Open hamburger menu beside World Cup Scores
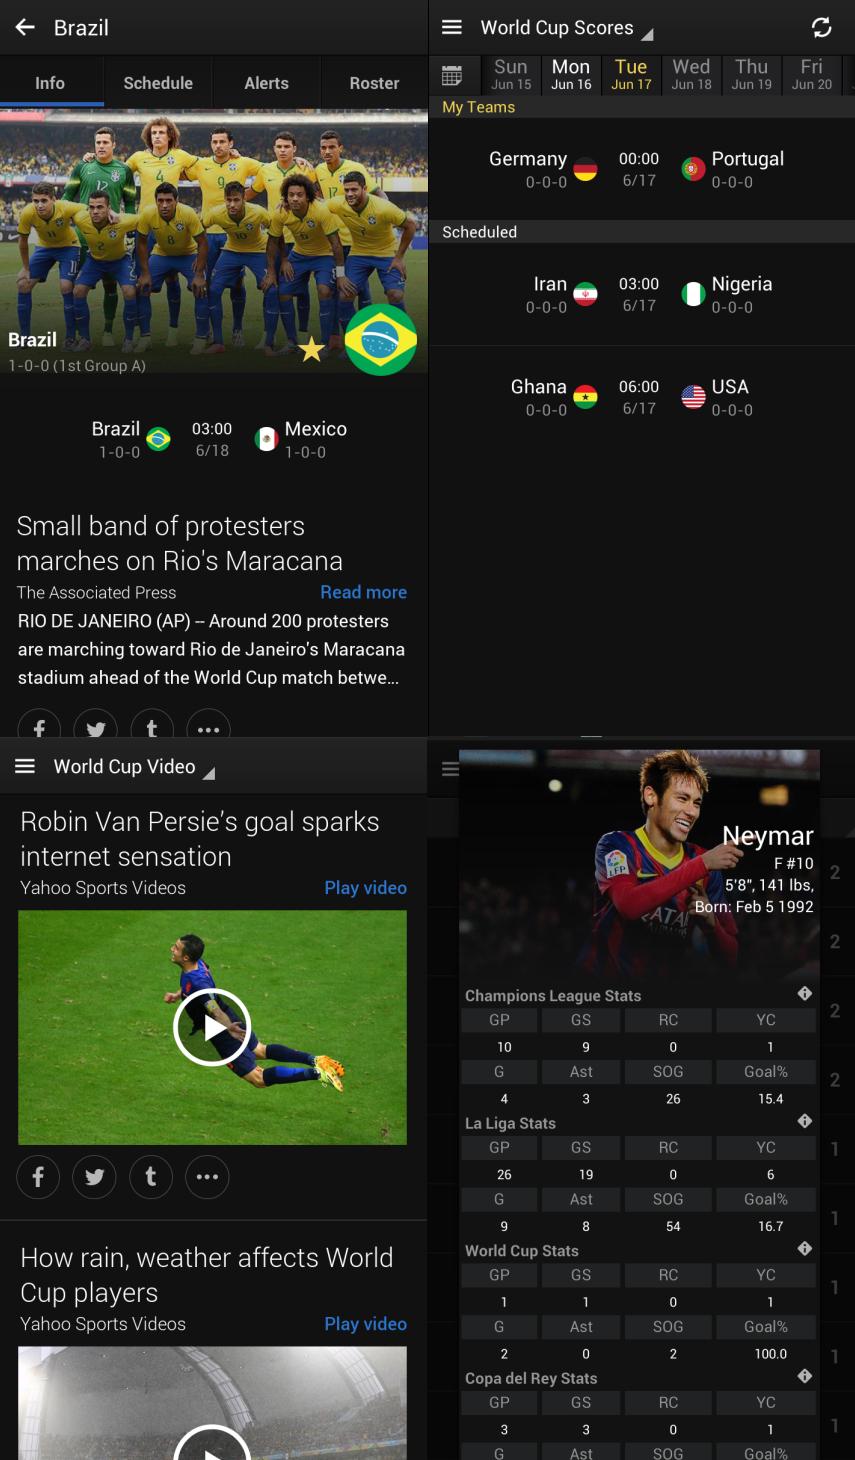Image resolution: width=855 pixels, height=1460 pixels. 452,28
